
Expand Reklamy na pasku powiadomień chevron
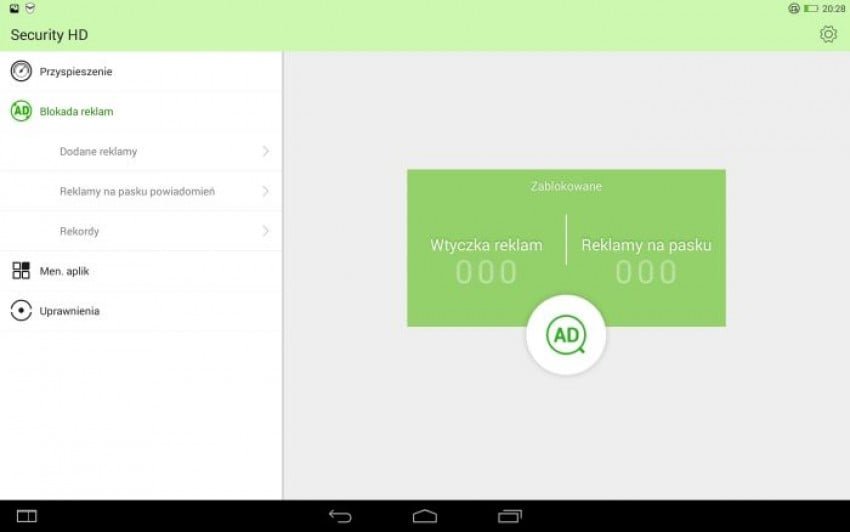[266, 191]
